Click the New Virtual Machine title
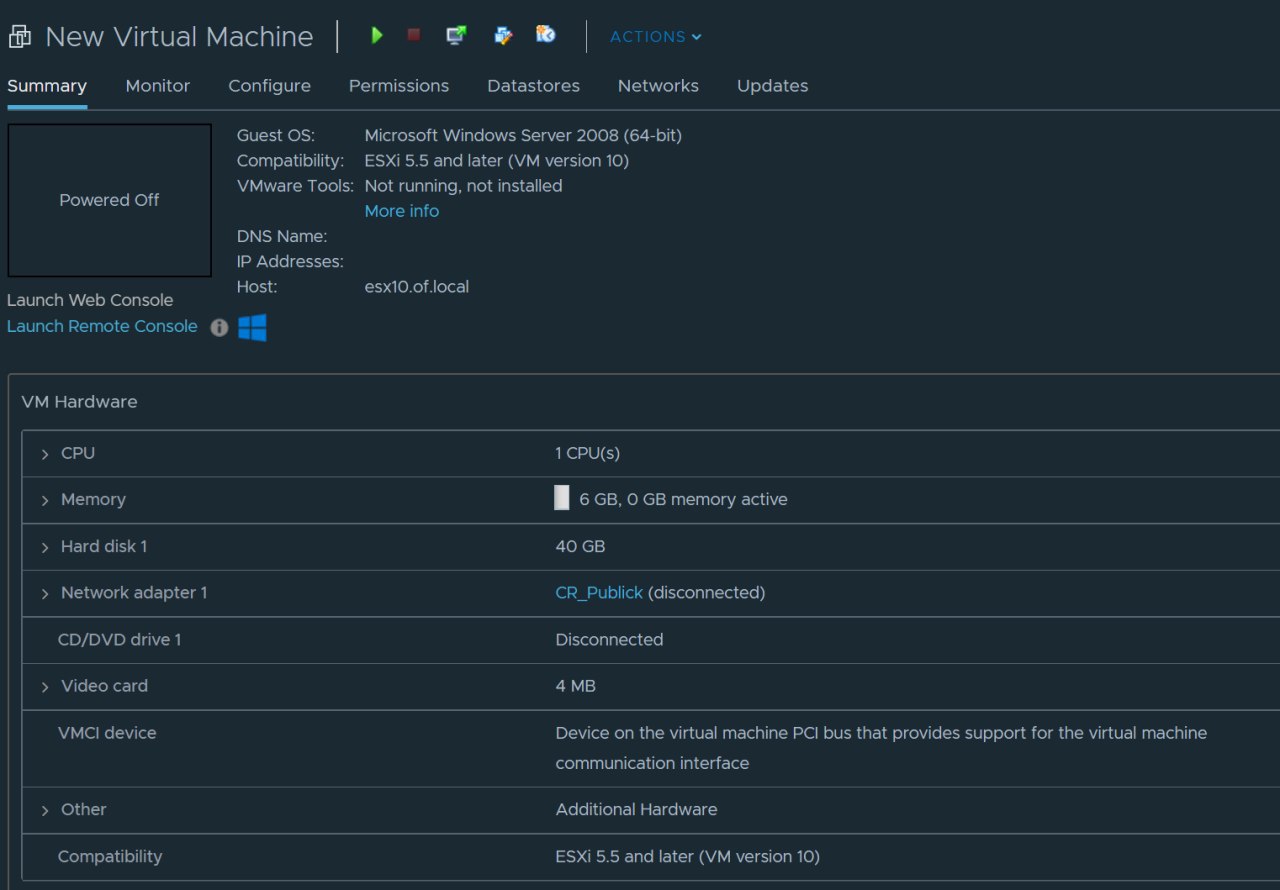The height and width of the screenshot is (890, 1280). [x=179, y=37]
